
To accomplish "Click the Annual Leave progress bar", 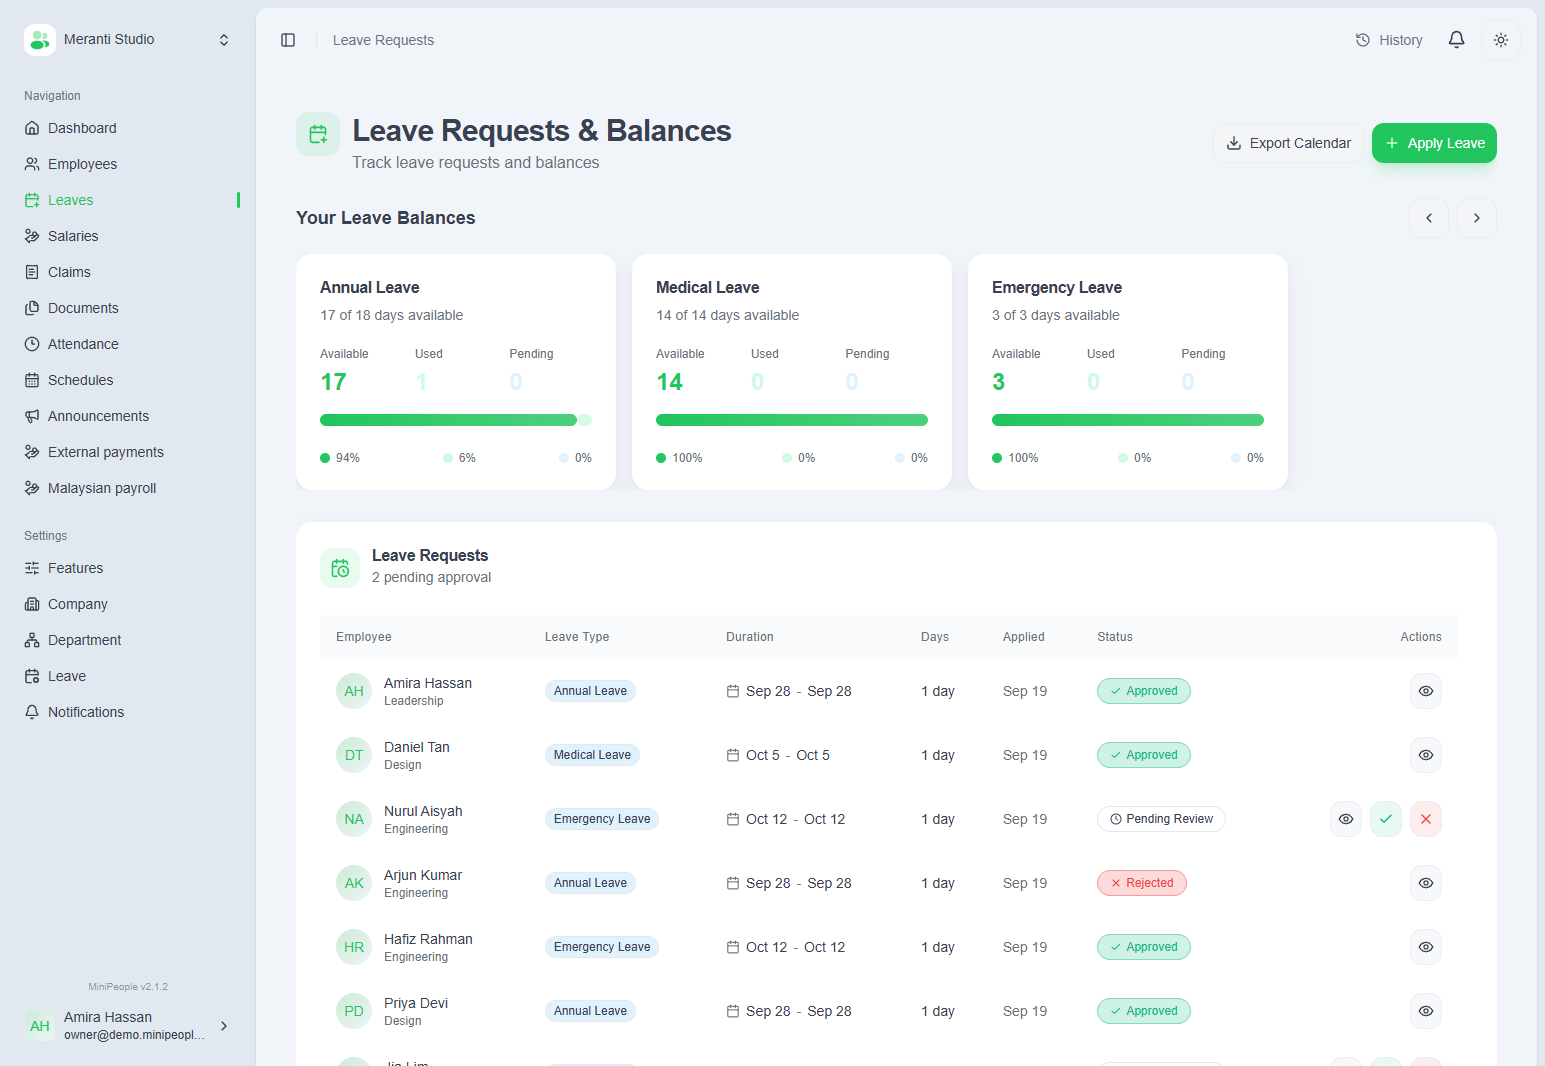I will [456, 420].
